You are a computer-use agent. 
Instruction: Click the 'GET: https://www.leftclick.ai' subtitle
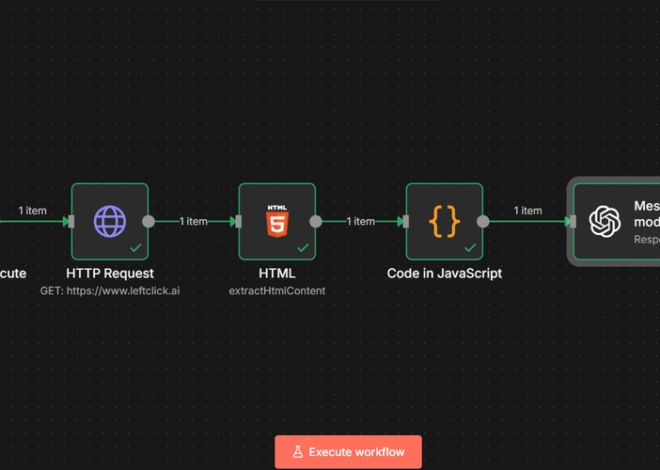pyautogui.click(x=110, y=291)
